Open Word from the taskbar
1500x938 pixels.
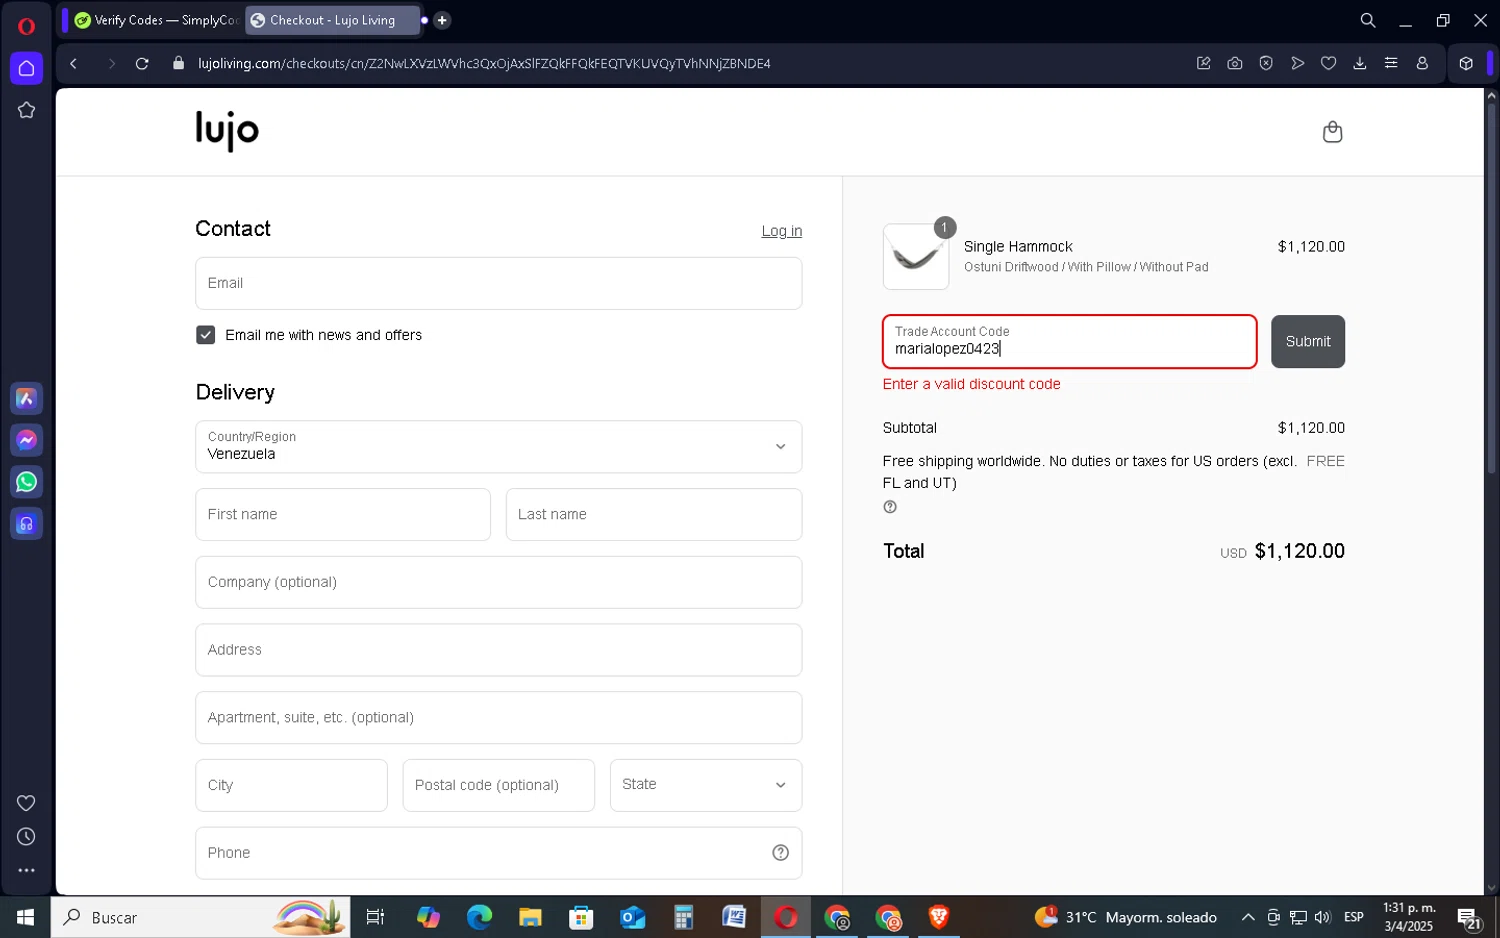(734, 917)
